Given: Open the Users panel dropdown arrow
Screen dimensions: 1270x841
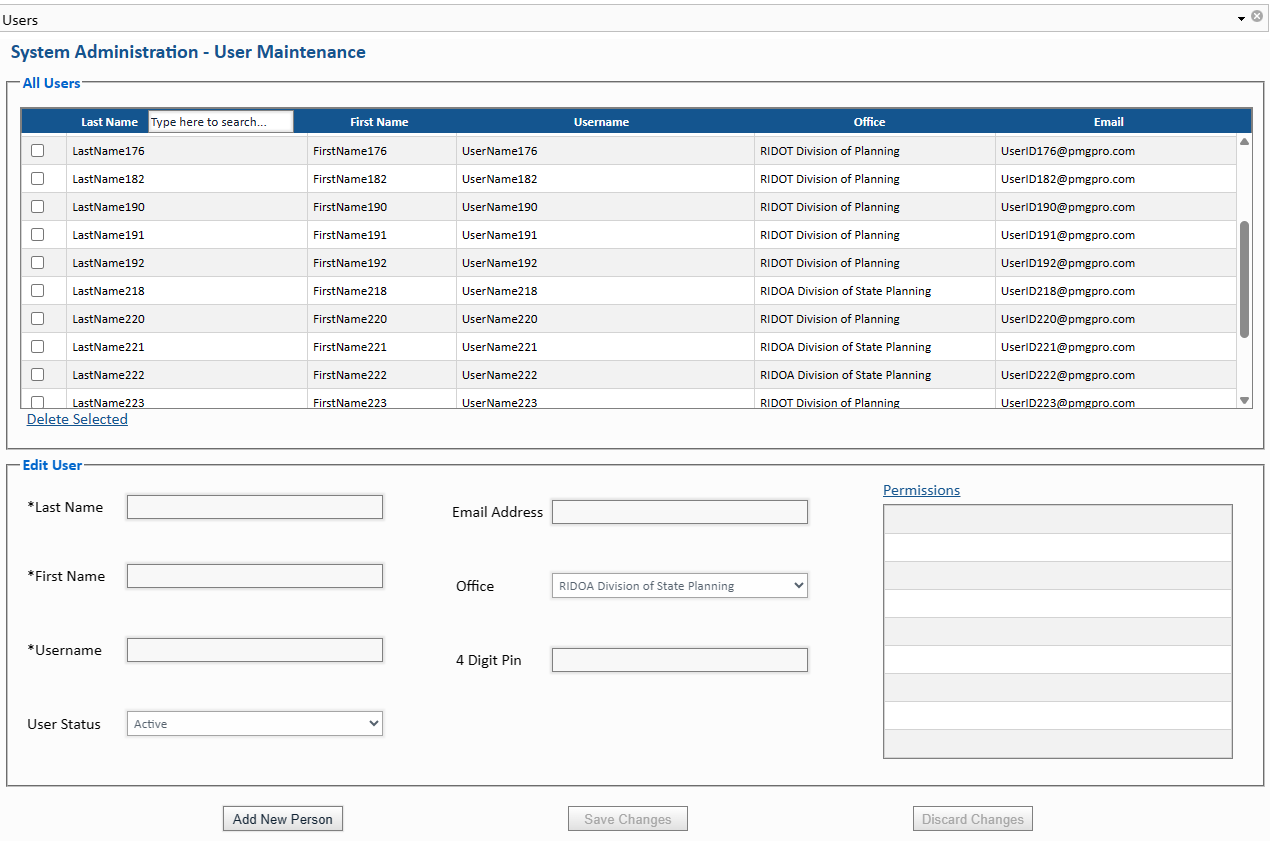Looking at the screenshot, I should pyautogui.click(x=1241, y=18).
